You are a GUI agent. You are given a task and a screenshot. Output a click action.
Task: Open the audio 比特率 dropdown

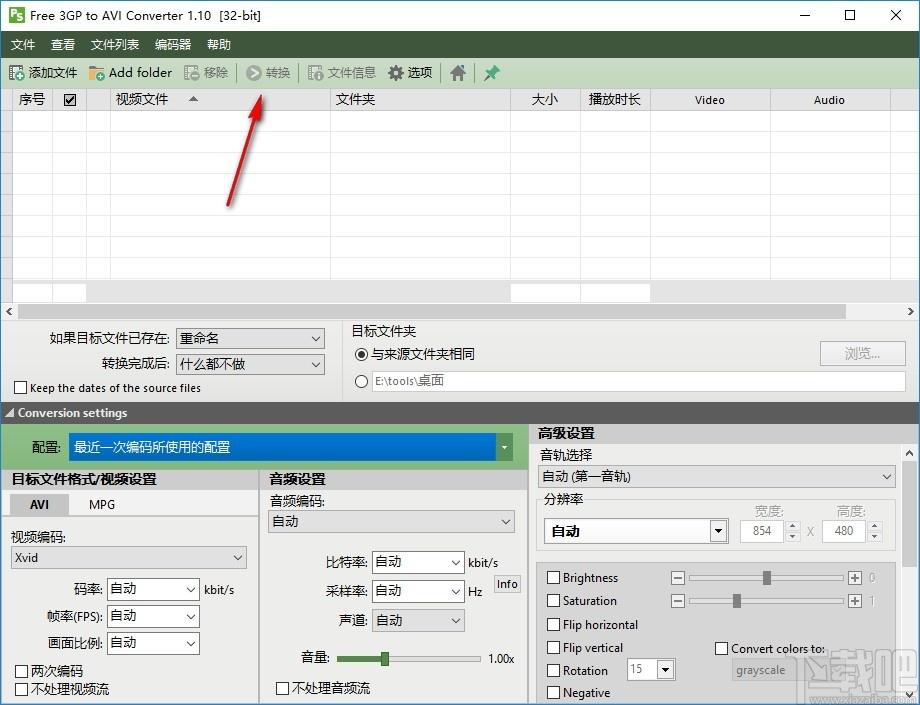click(x=418, y=562)
